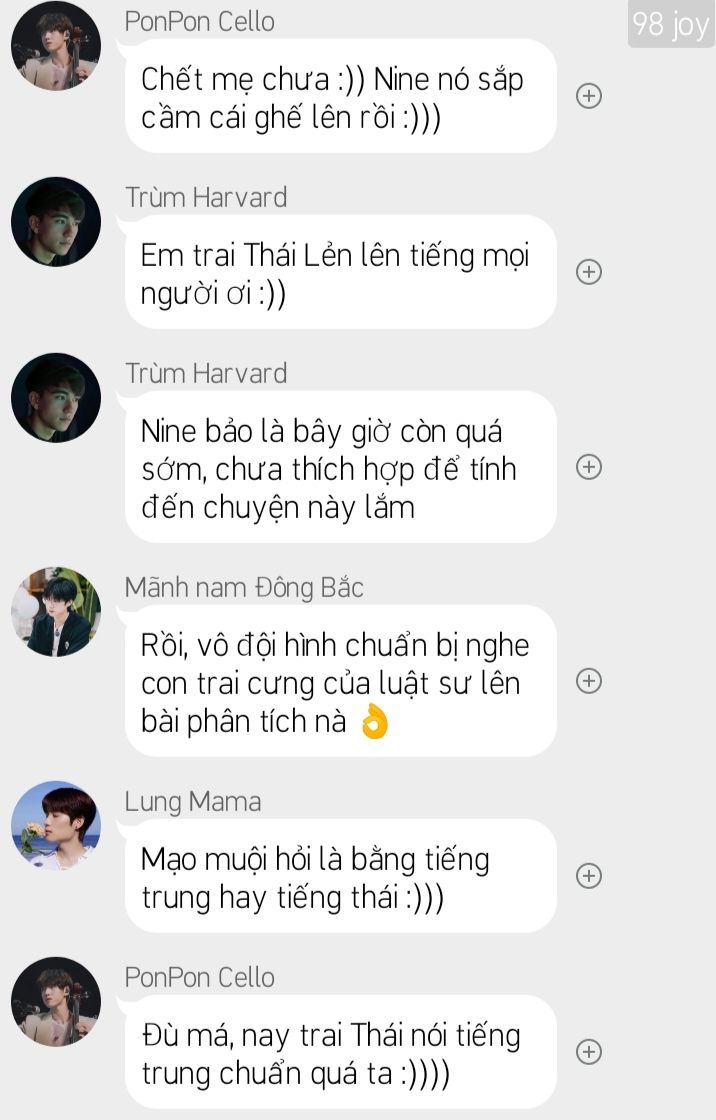Tap the plus icon beside "Mạo muội hỏi" message
The height and width of the screenshot is (1120, 716).
tap(589, 876)
